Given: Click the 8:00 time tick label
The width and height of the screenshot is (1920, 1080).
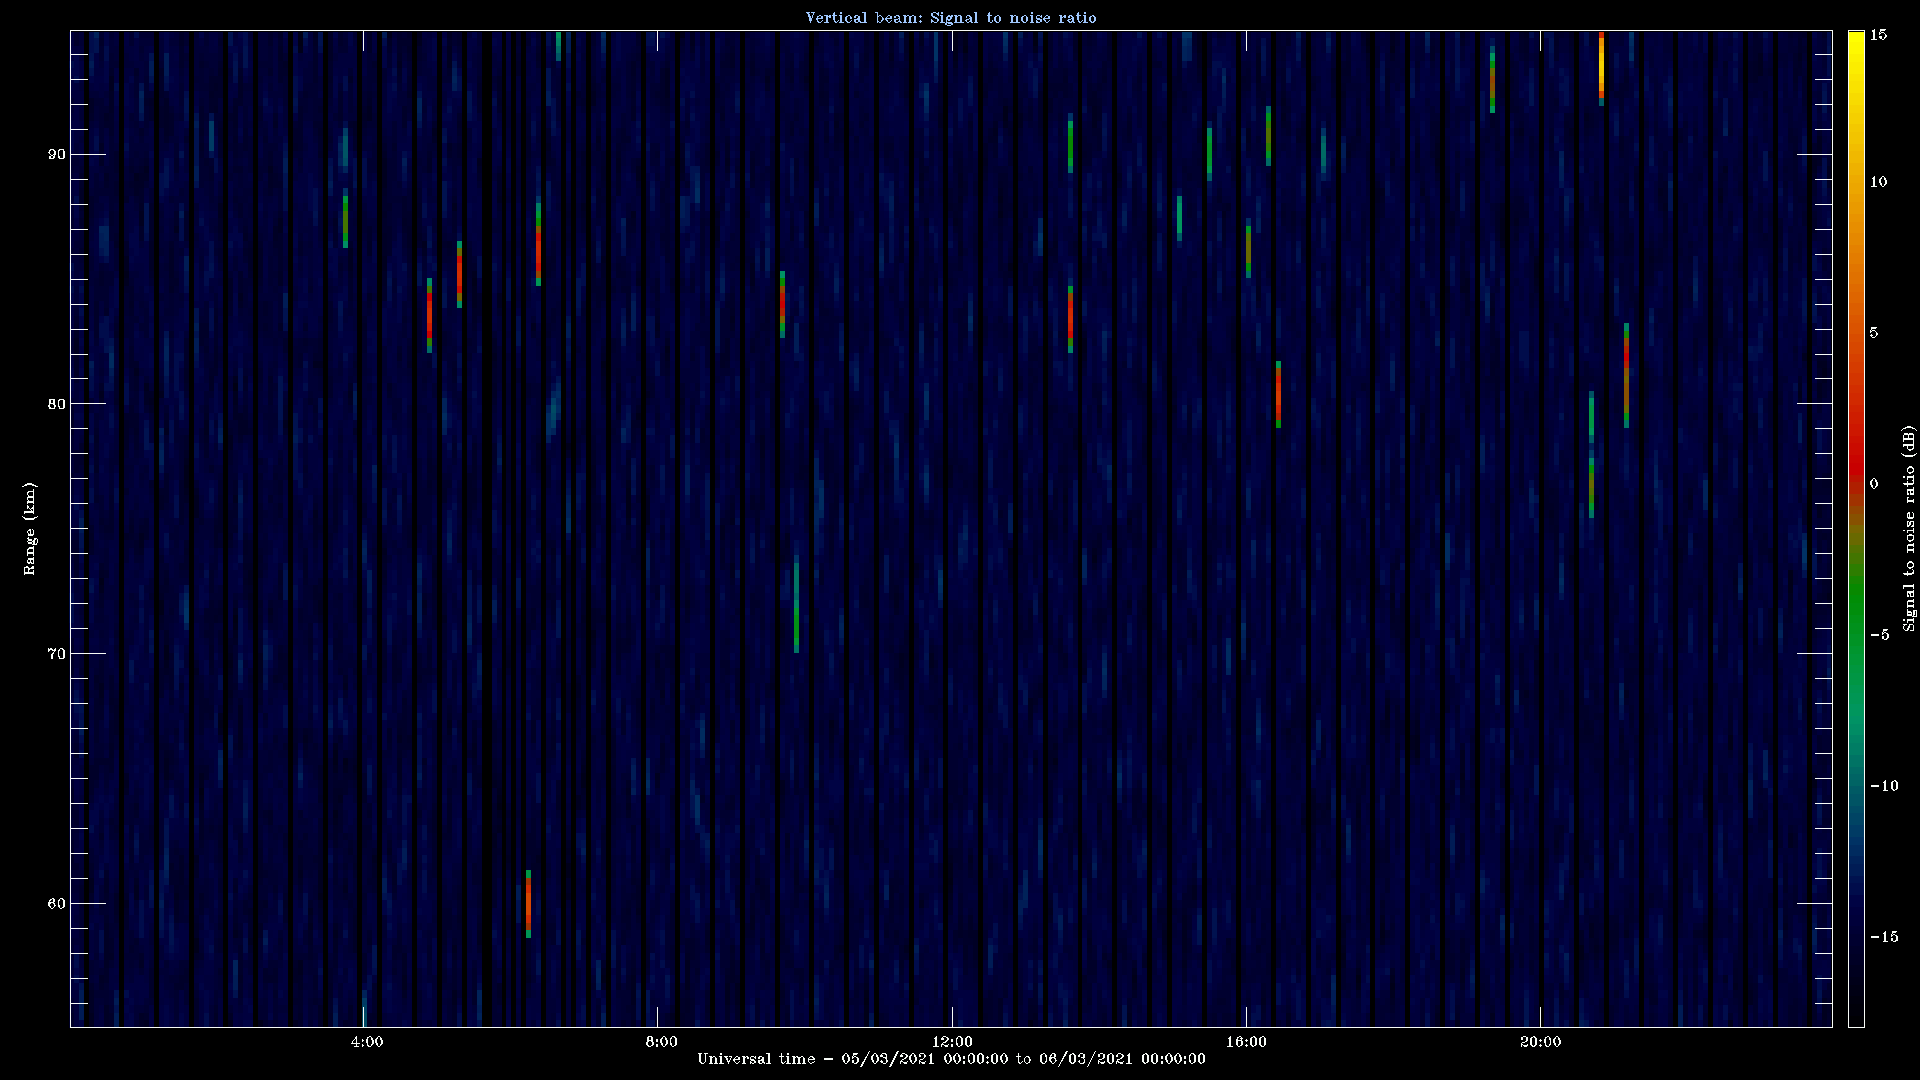Looking at the screenshot, I should (661, 1042).
